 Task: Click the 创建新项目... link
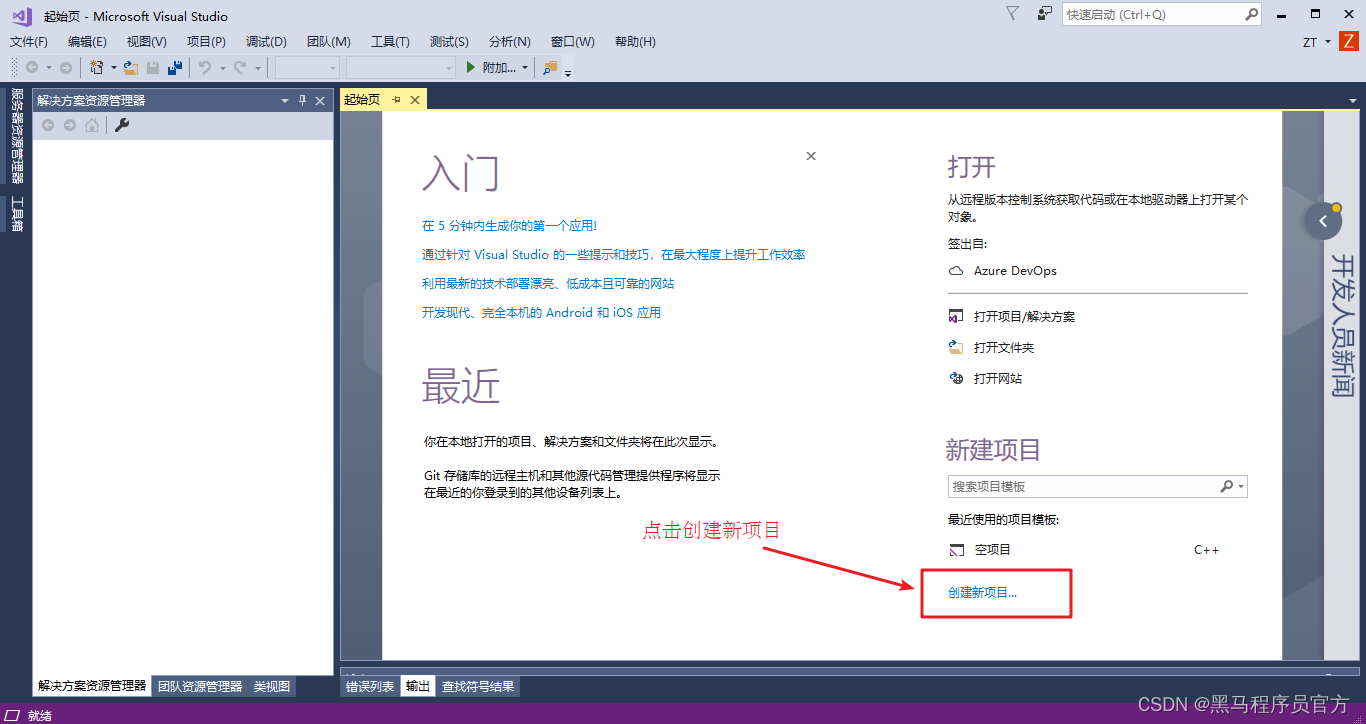983,592
